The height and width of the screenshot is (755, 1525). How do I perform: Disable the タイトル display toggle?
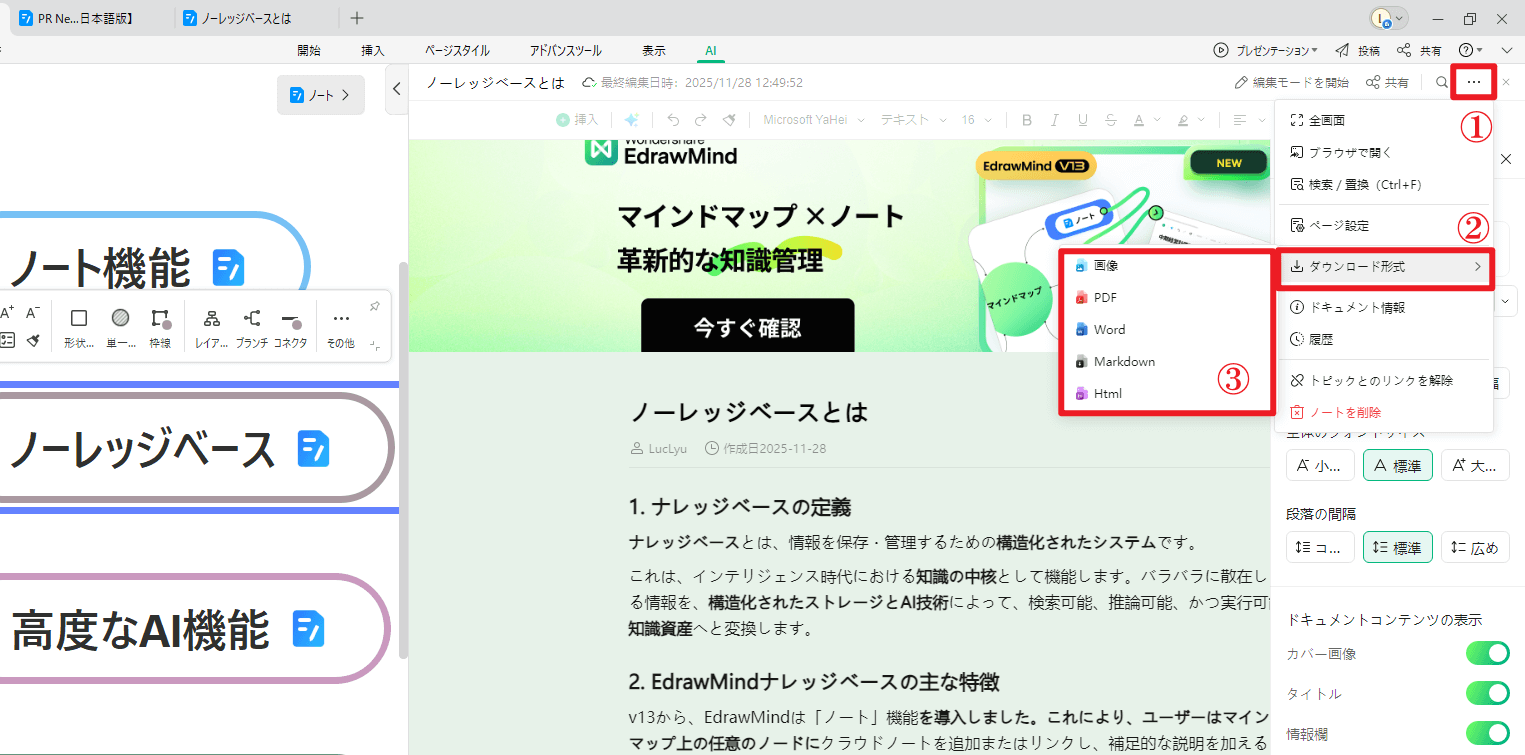(1488, 693)
